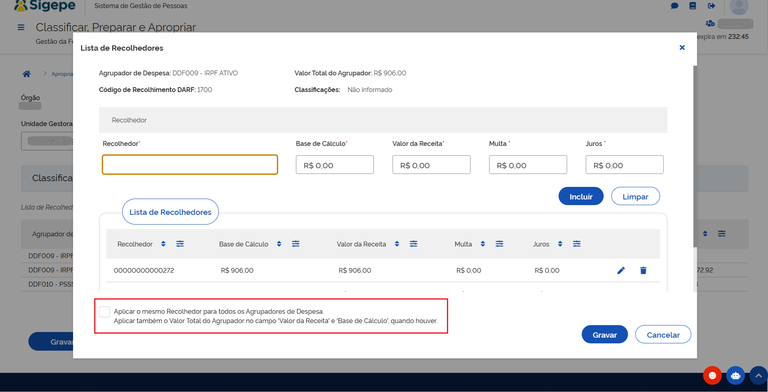Click the red help circle icon at bottom right
768x392 pixels.
[x=712, y=376]
